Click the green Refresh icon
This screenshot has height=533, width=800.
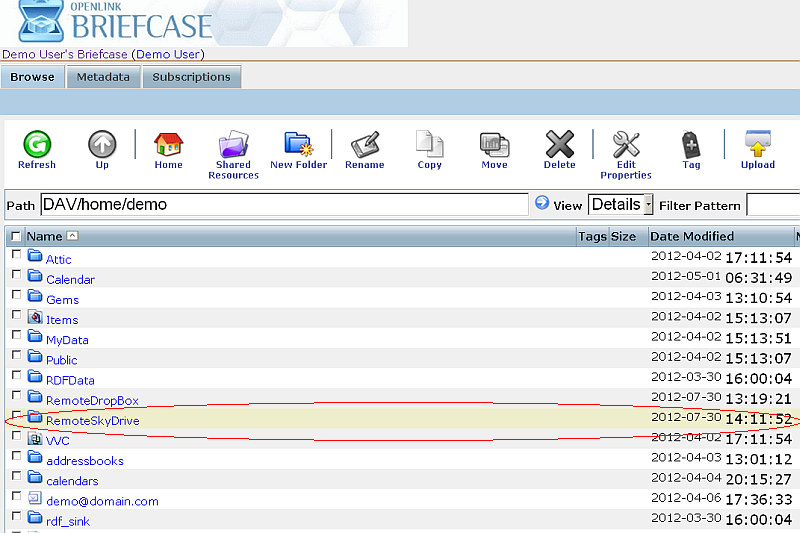coord(37,145)
